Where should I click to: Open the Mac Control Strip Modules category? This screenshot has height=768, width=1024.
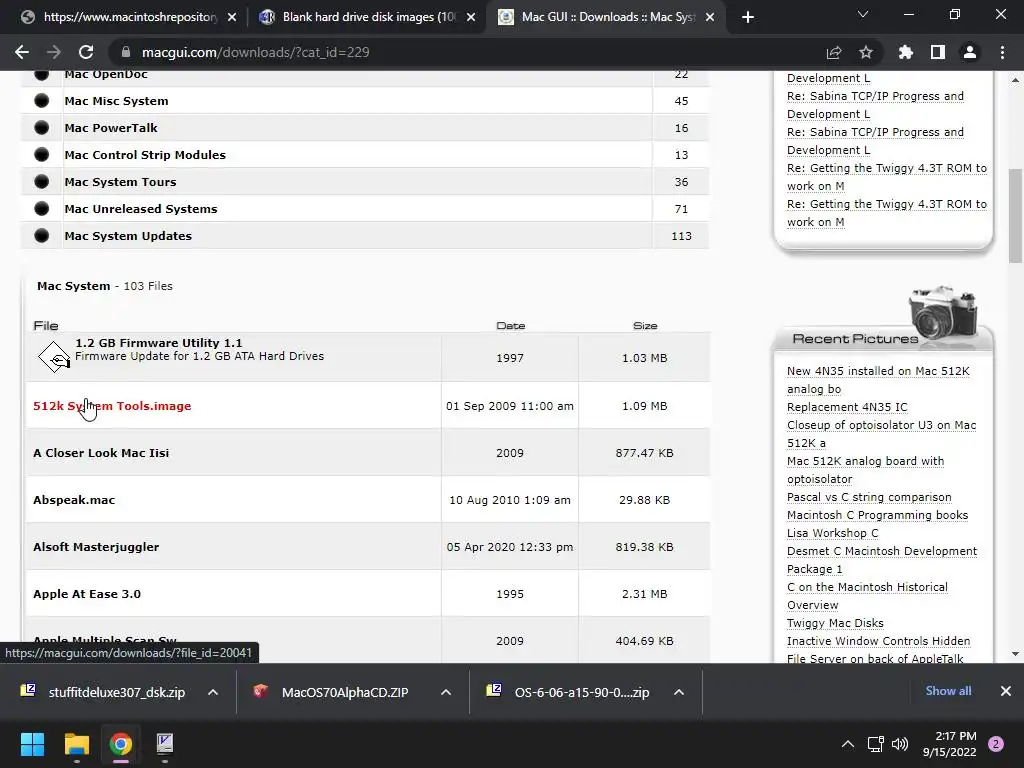tap(145, 155)
